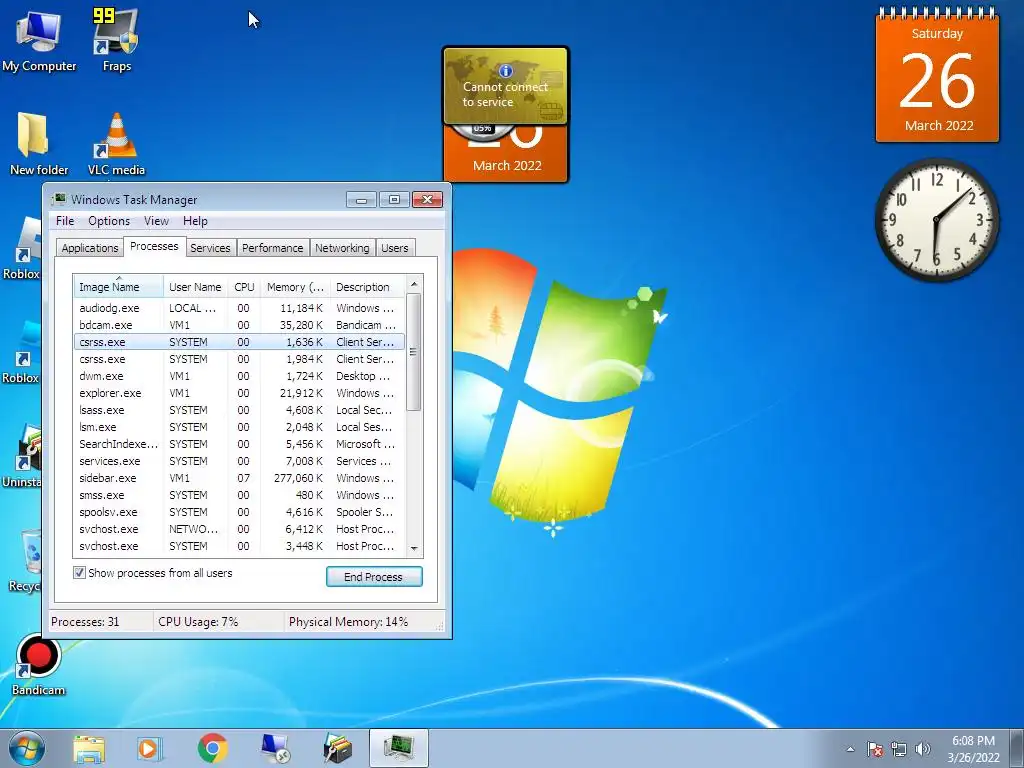Open the Options menu in Task Manager
Screen dimensions: 1024x768
pos(109,221)
